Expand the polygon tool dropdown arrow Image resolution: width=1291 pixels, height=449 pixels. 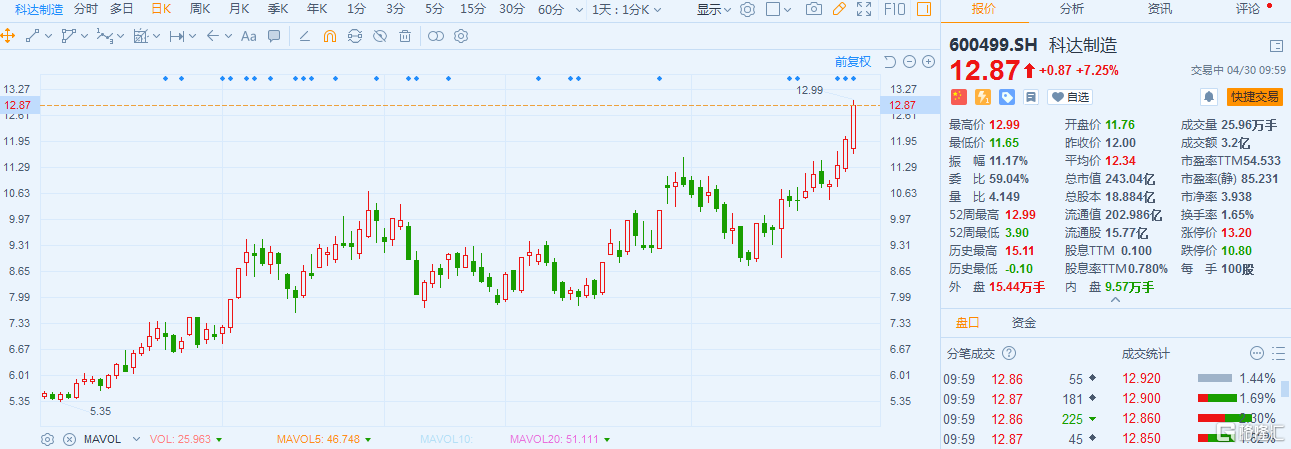84,37
